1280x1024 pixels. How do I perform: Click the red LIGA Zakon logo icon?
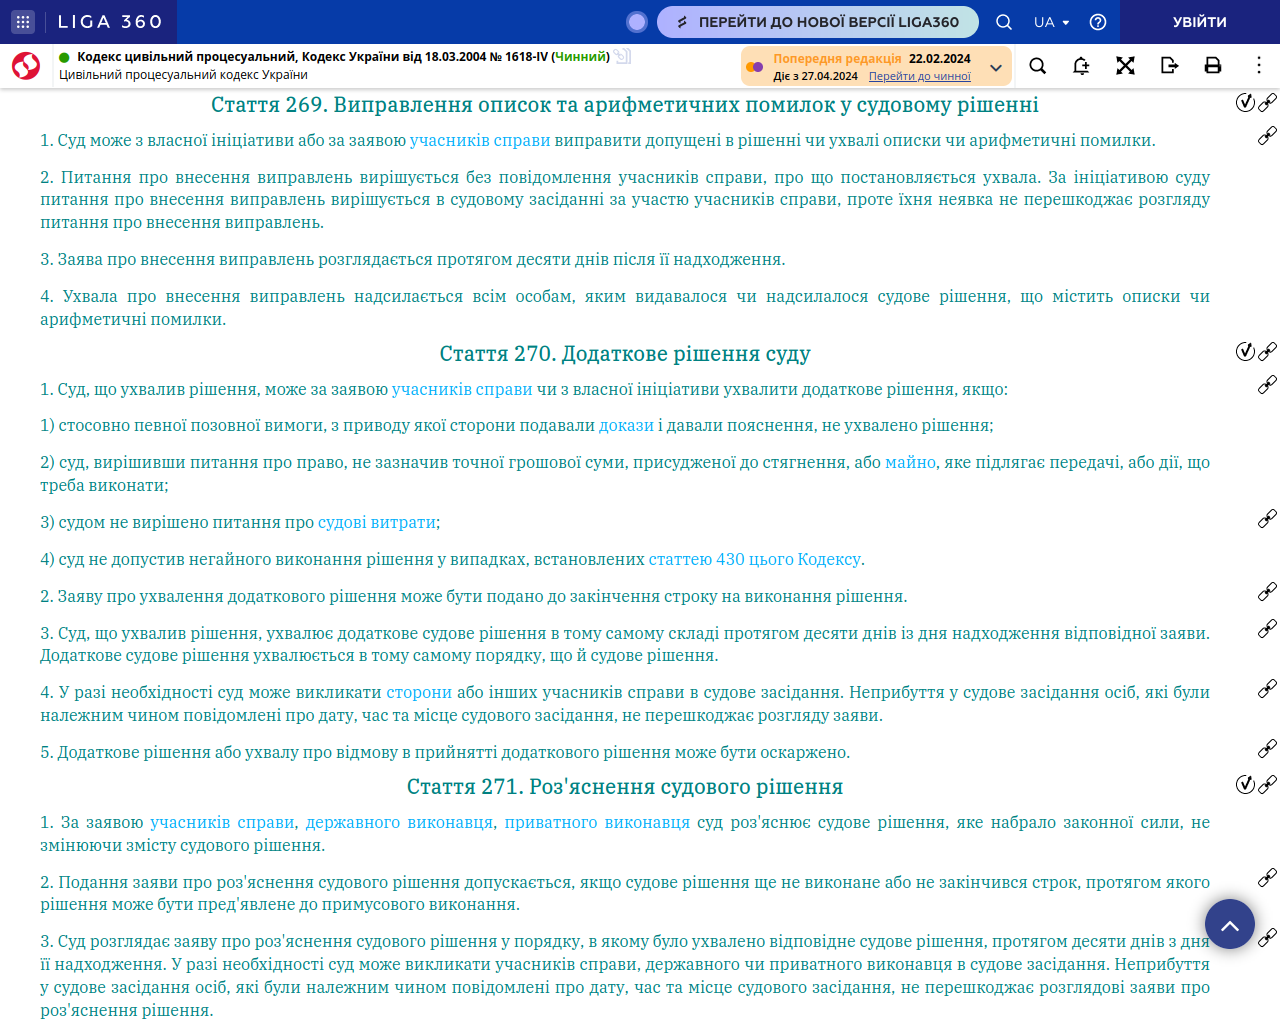[x=26, y=66]
